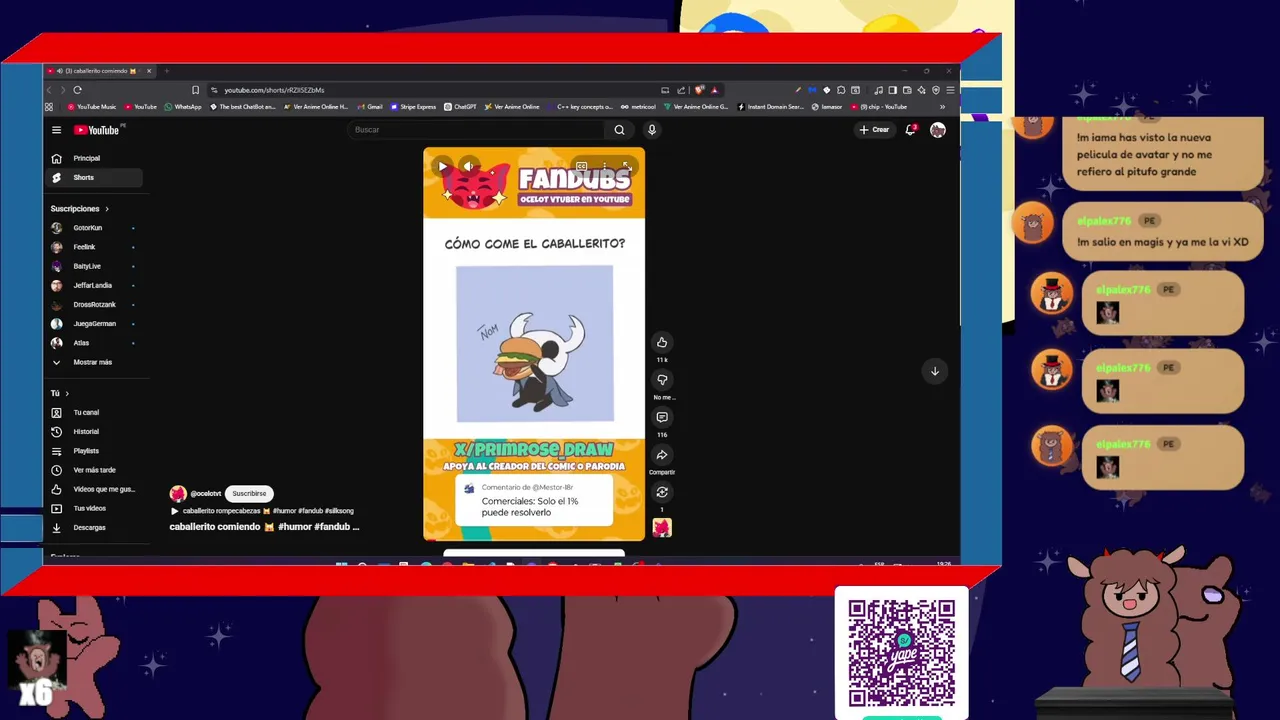Open the YouTube Music bookmark
The width and height of the screenshot is (1280, 720).
[x=92, y=107]
